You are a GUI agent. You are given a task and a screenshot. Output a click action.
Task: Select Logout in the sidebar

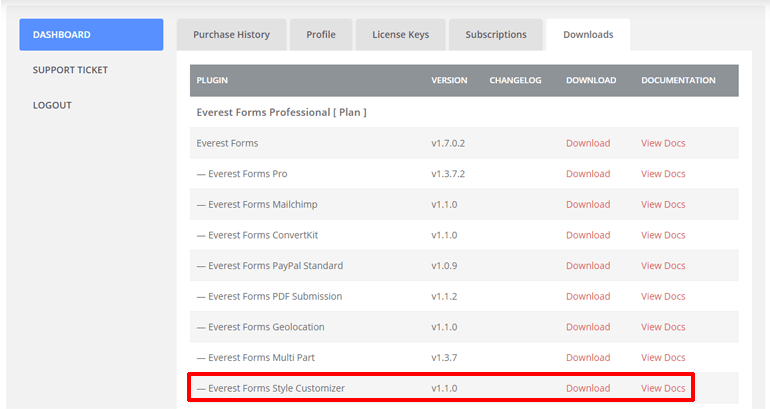(52, 106)
